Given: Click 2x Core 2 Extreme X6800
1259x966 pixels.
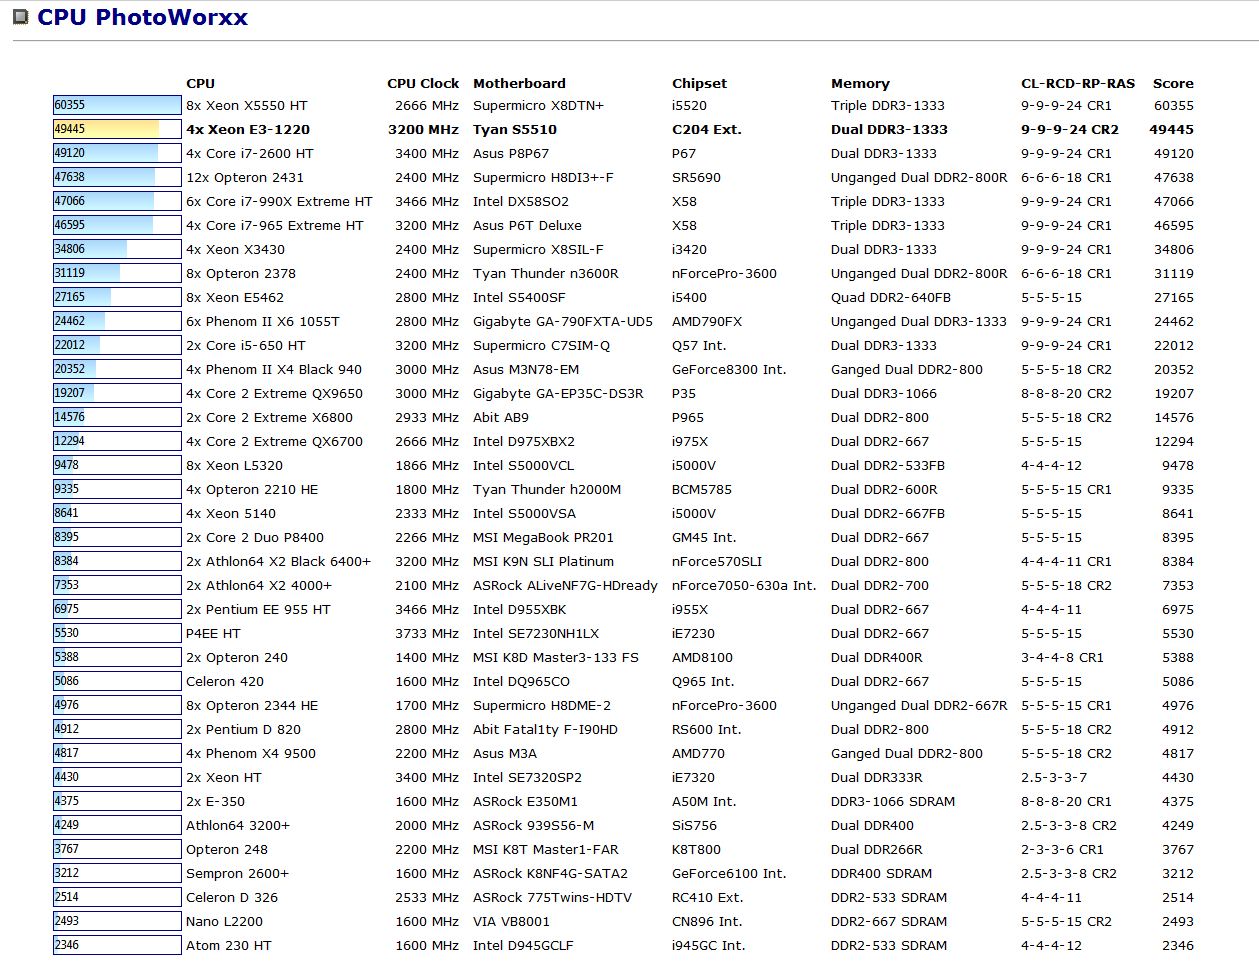Looking at the screenshot, I should 269,417.
